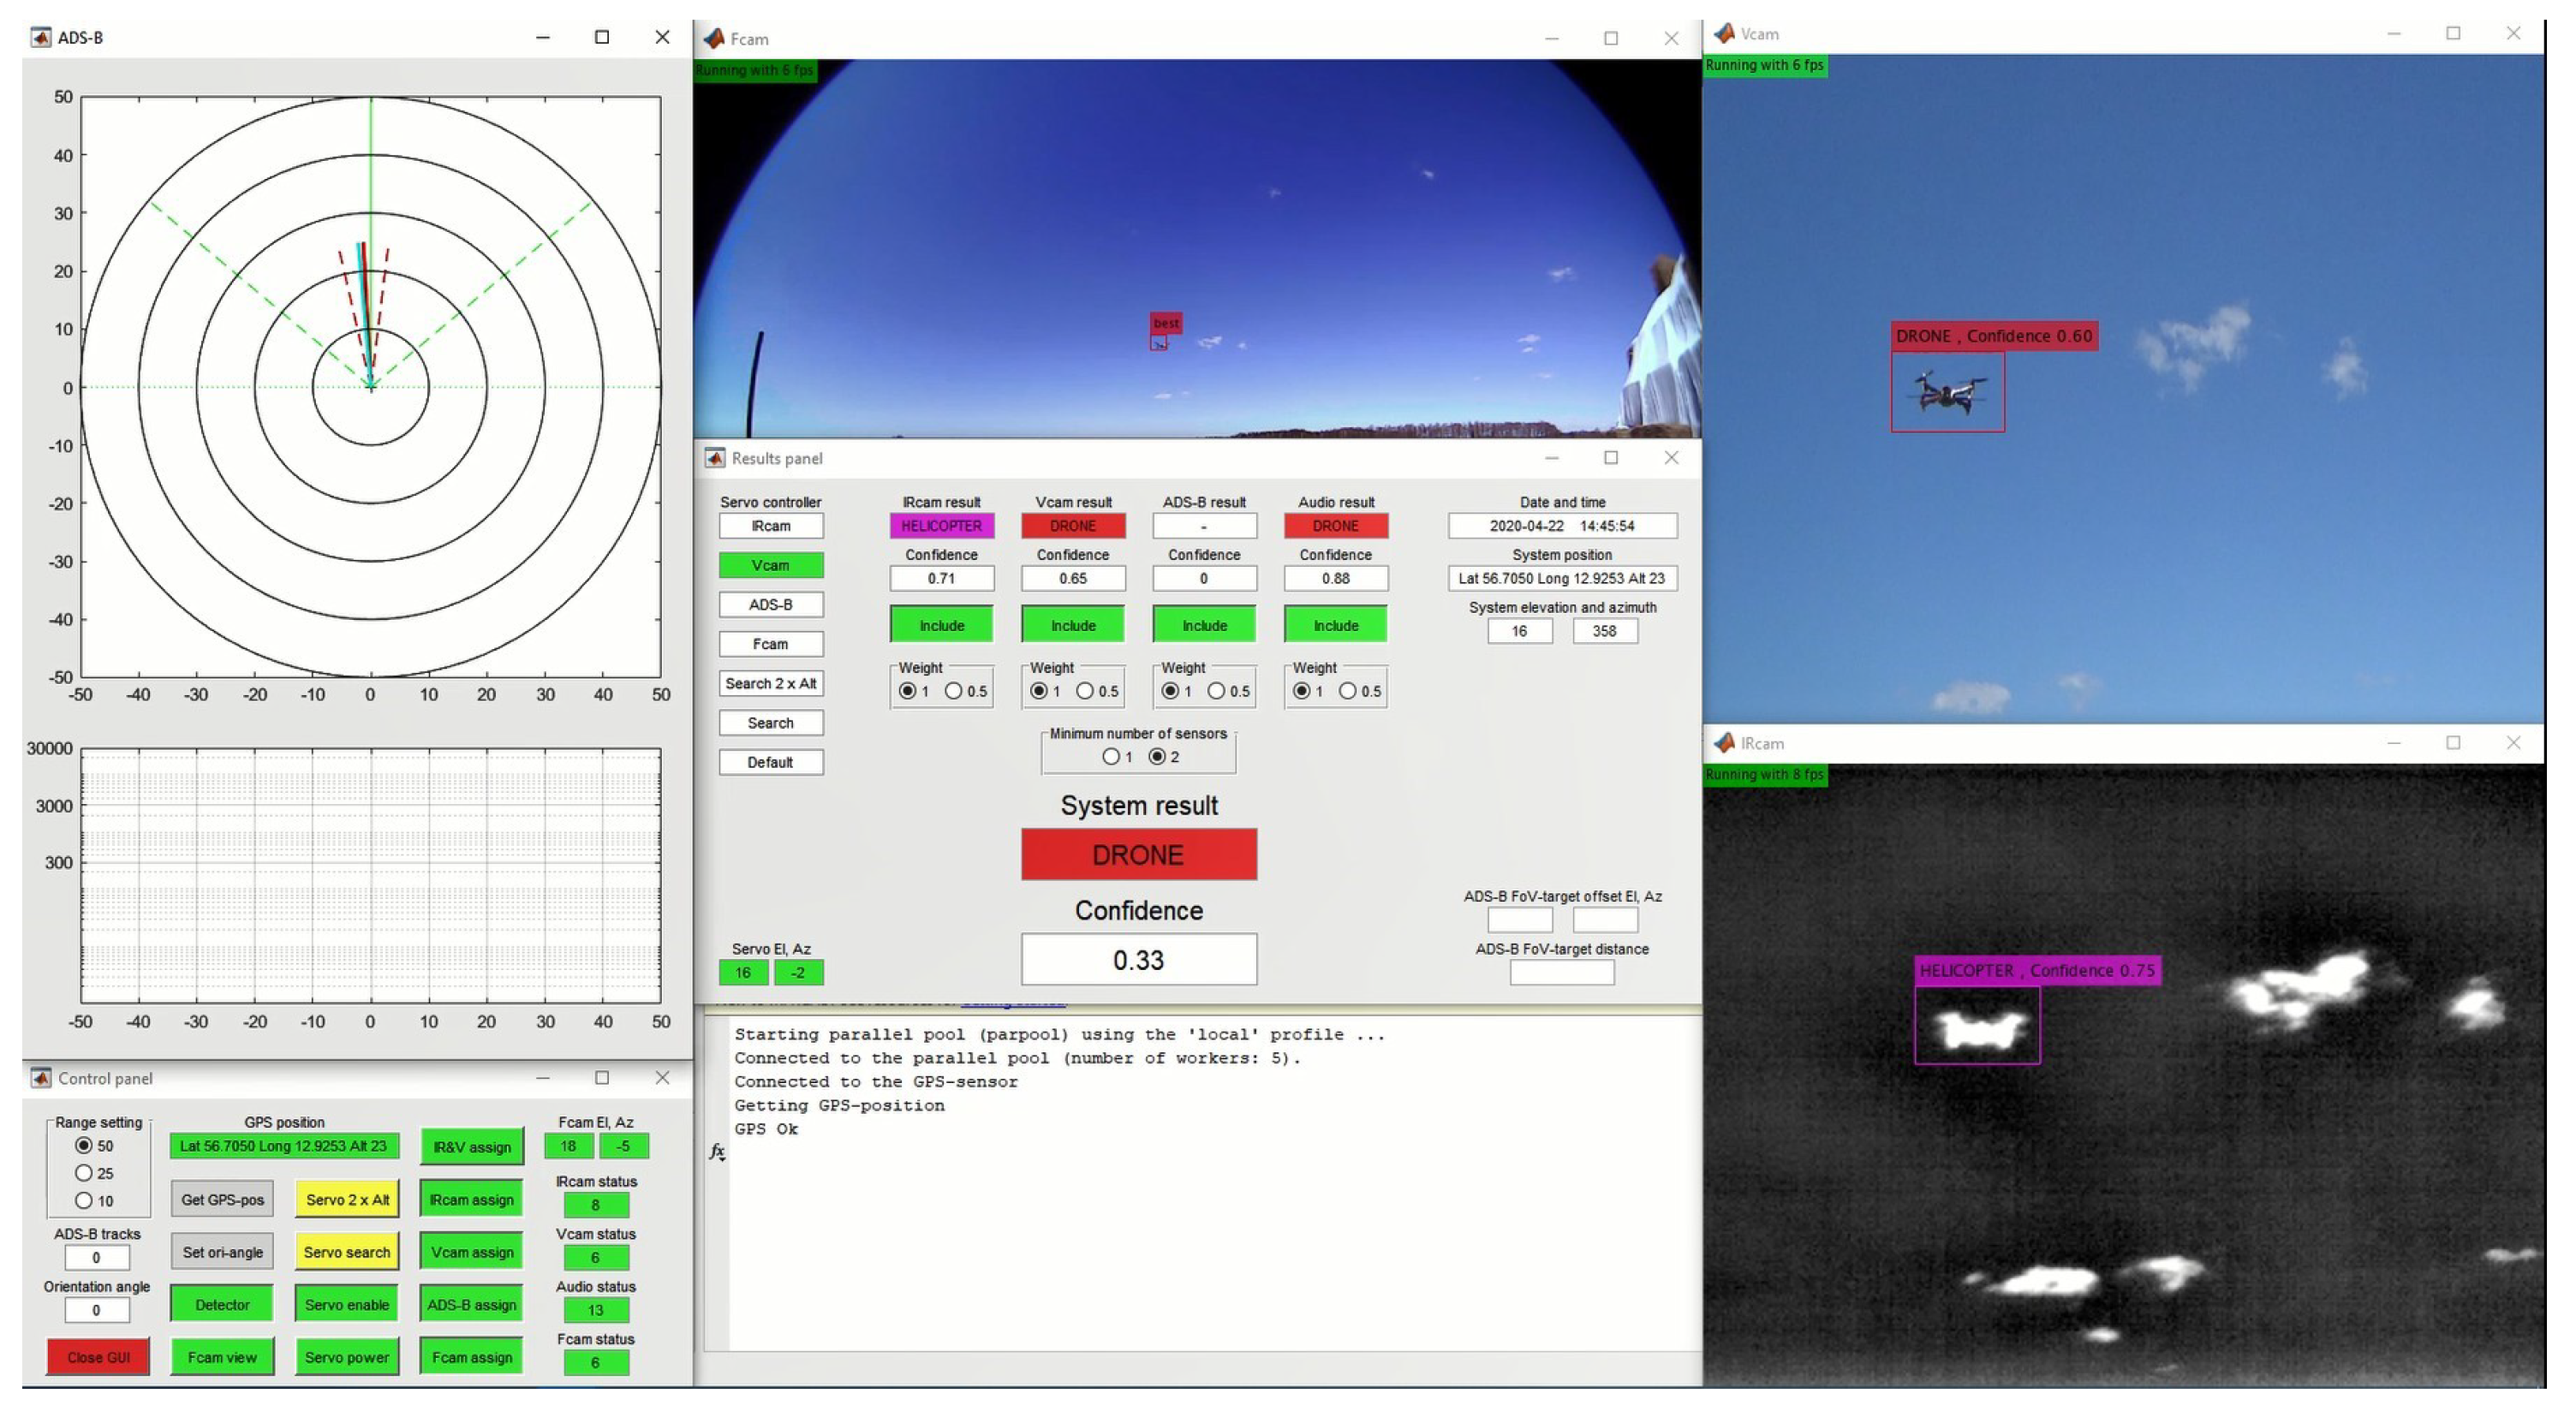Choose 0.5 weight for IRcam result
This screenshot has width=2576, height=1411.
coord(954,691)
